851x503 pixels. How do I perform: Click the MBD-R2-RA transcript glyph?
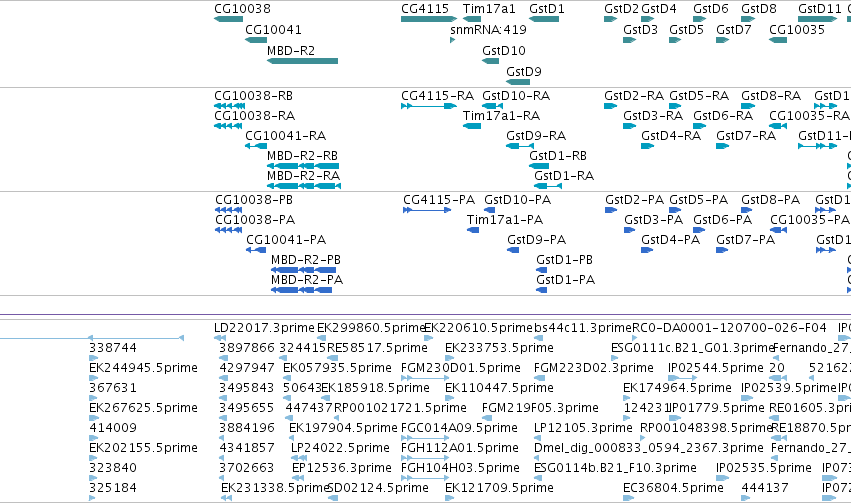(304, 186)
